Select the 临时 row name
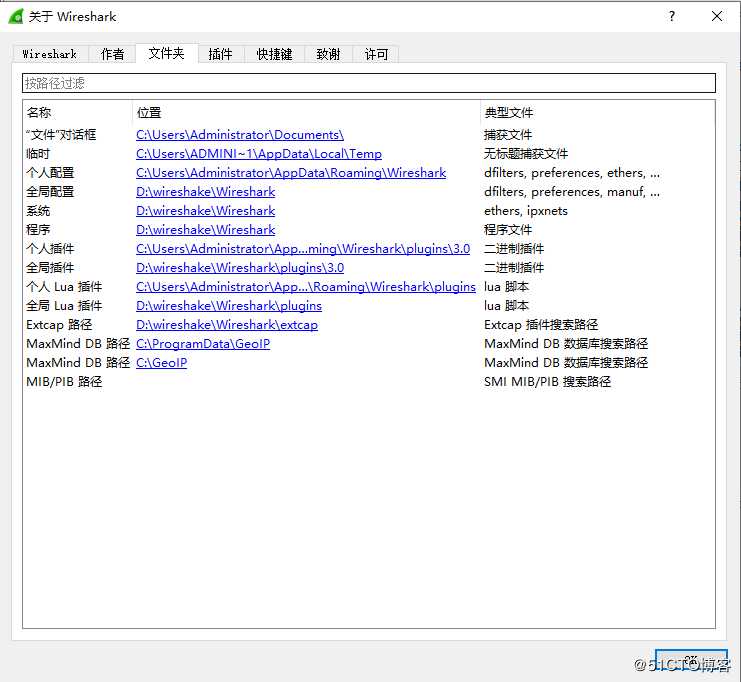This screenshot has height=682, width=741. click(38, 154)
